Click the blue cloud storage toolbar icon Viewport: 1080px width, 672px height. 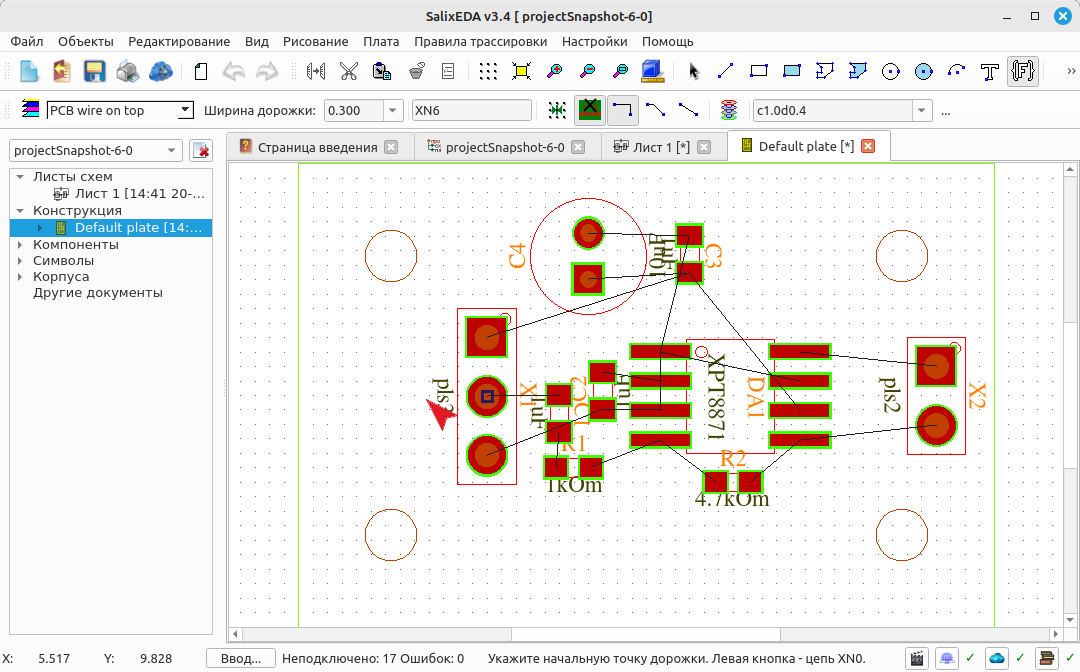(x=160, y=71)
